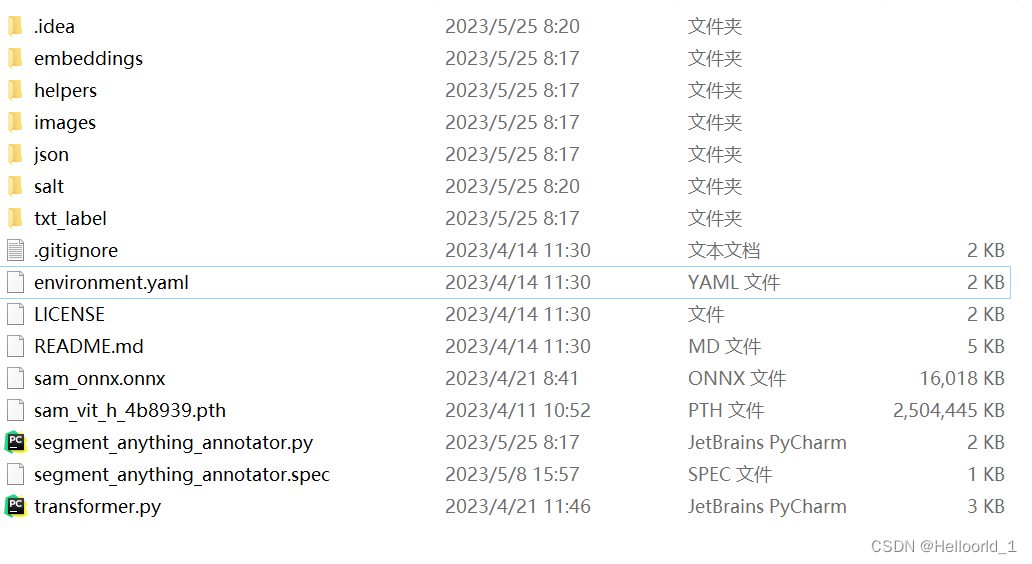Click the 2023/4/21 8:41 date of sam_onnx.onnx
1032x564 pixels.
[511, 378]
